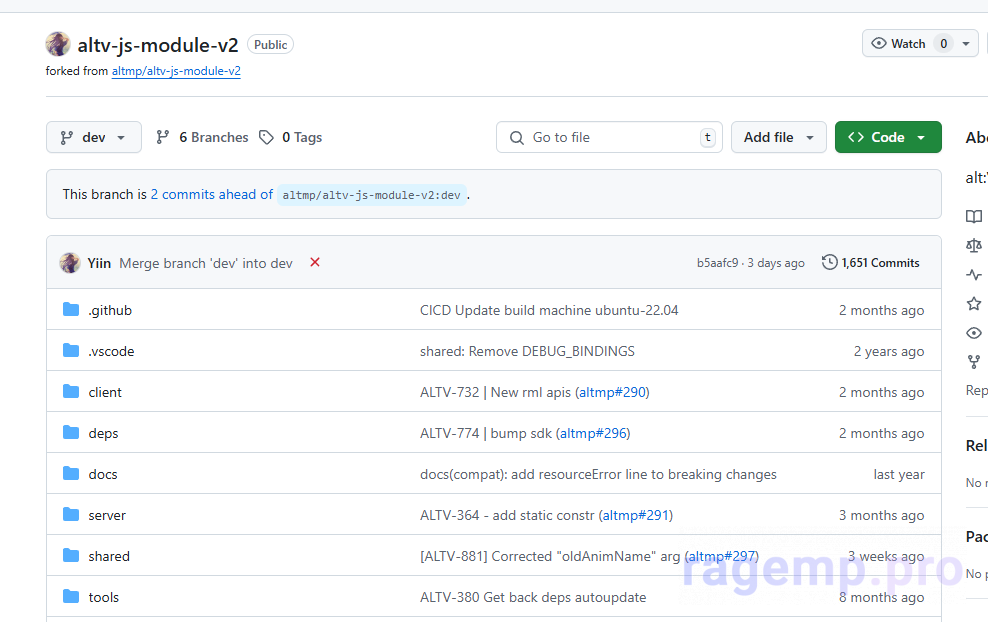This screenshot has height=622, width=988.
Task: Open the altmp#297 pull request link
Action: coord(722,556)
